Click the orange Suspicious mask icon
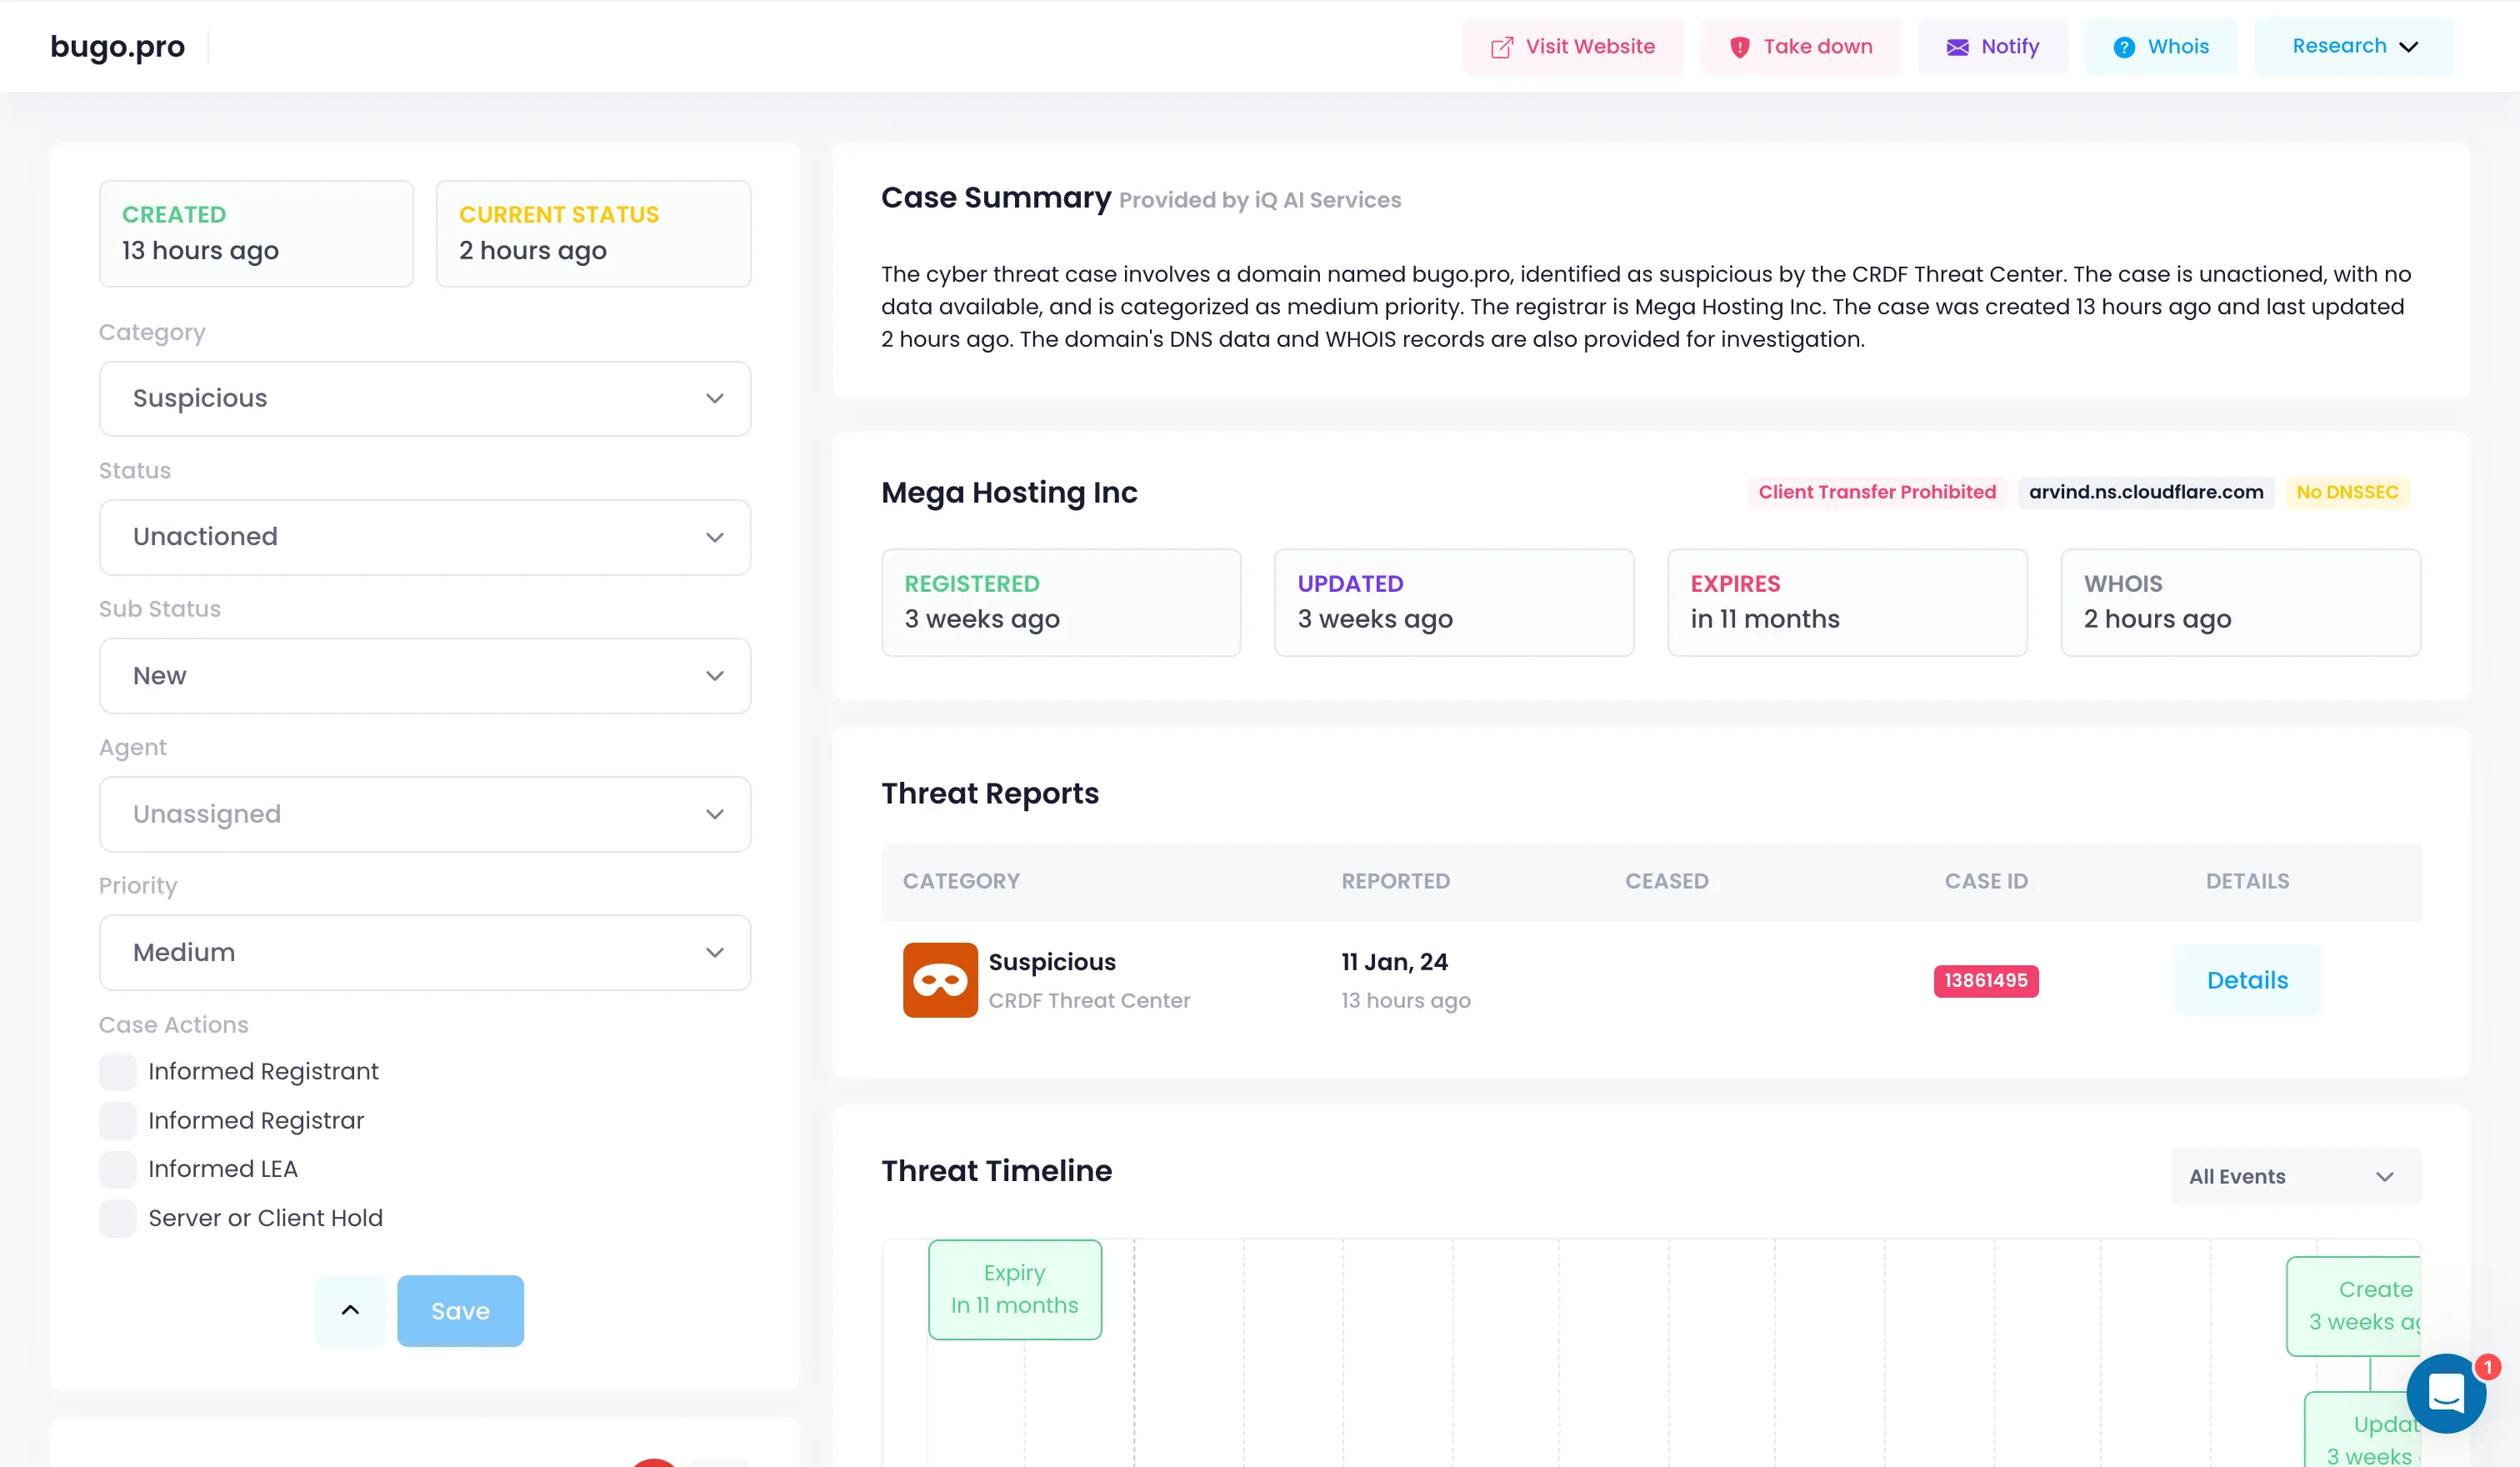 point(939,980)
